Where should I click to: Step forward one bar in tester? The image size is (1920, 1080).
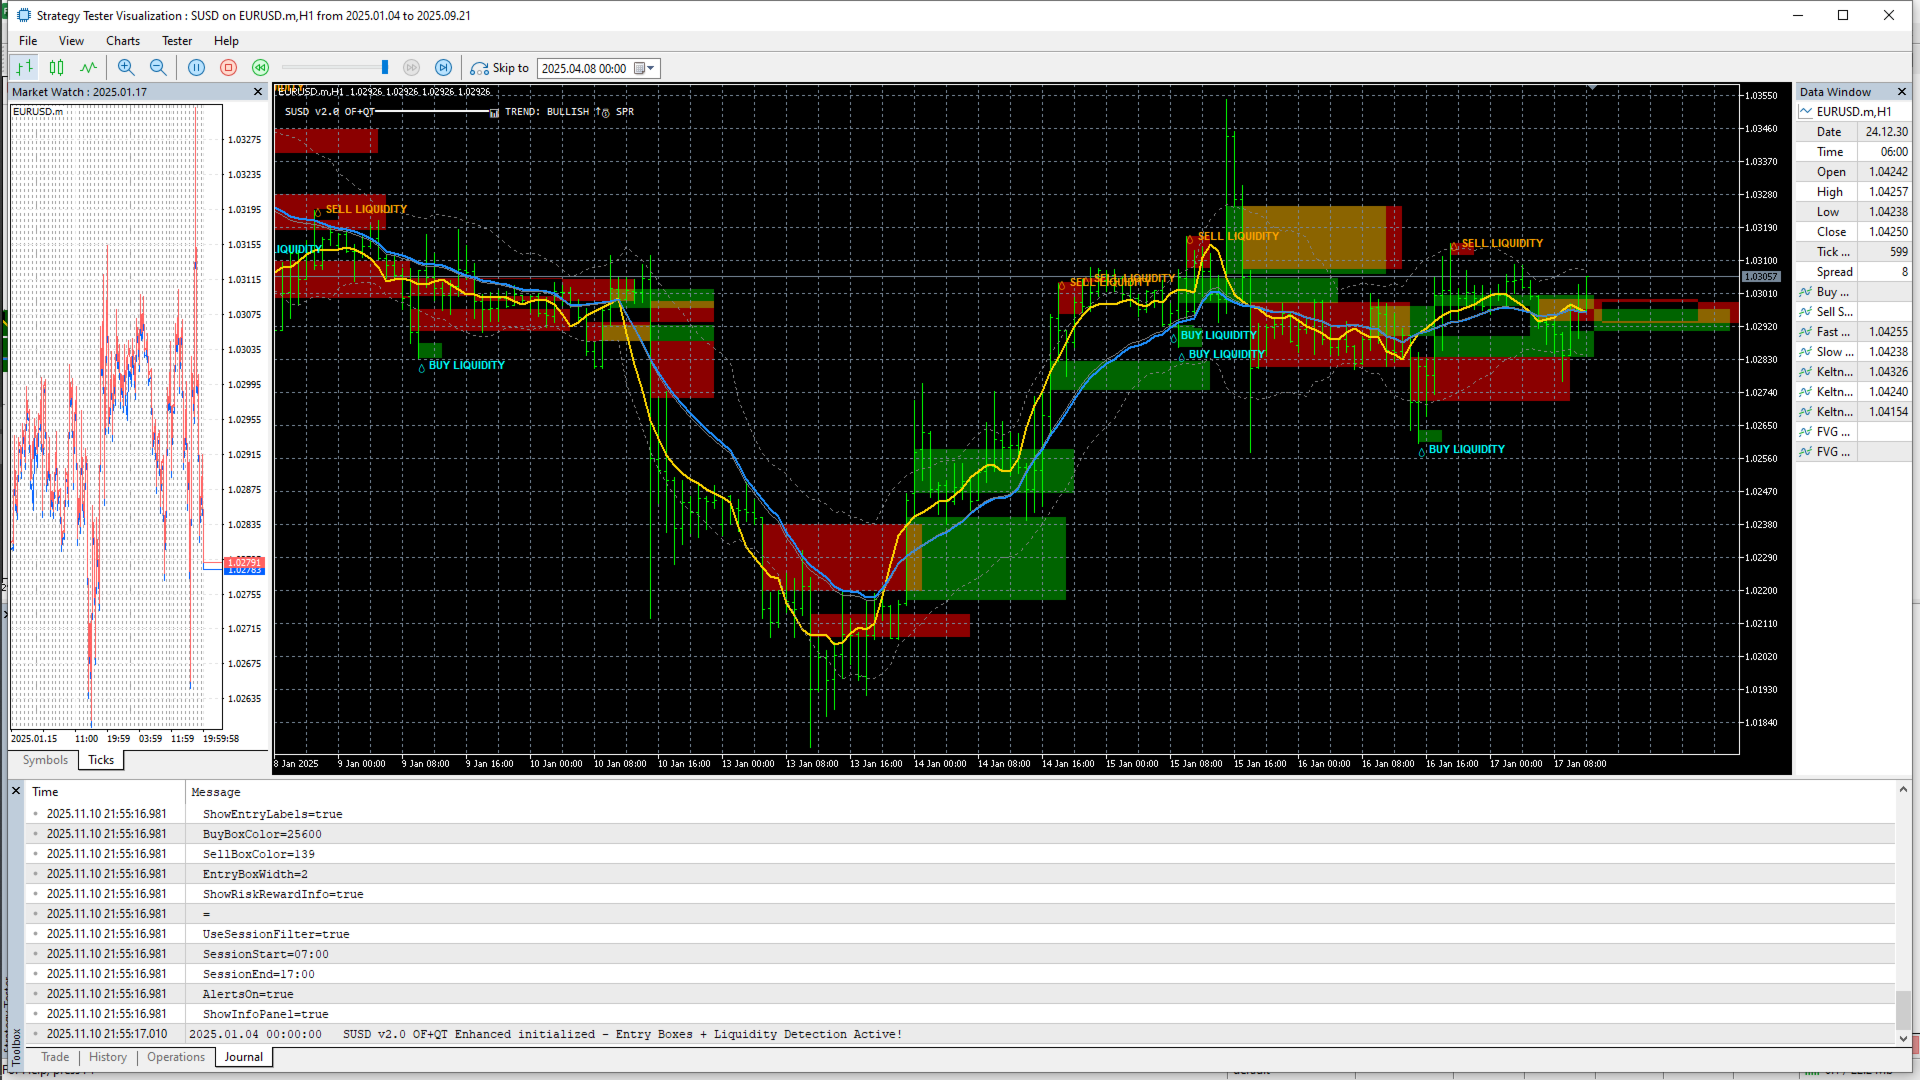click(x=443, y=68)
